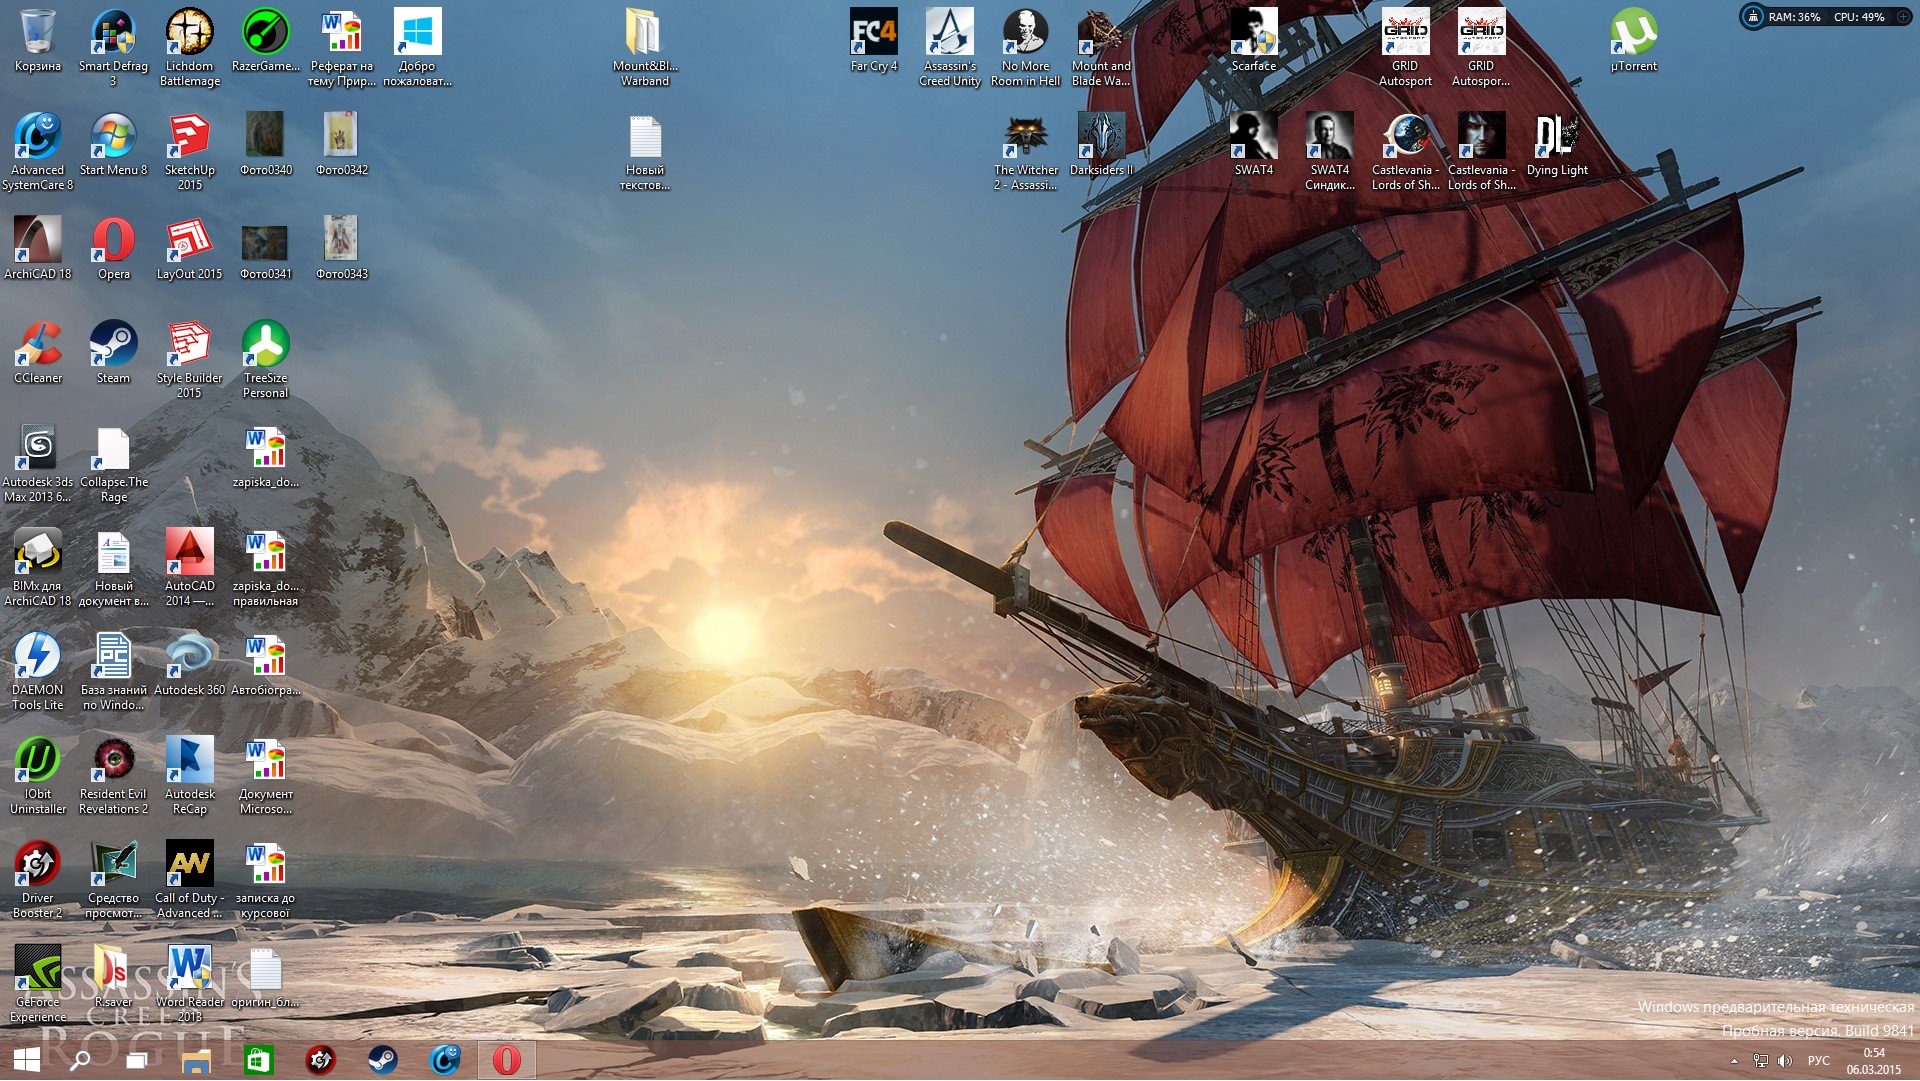Image resolution: width=1920 pixels, height=1081 pixels.
Task: Launch Autodesk 360 shortcut
Action: click(x=190, y=664)
